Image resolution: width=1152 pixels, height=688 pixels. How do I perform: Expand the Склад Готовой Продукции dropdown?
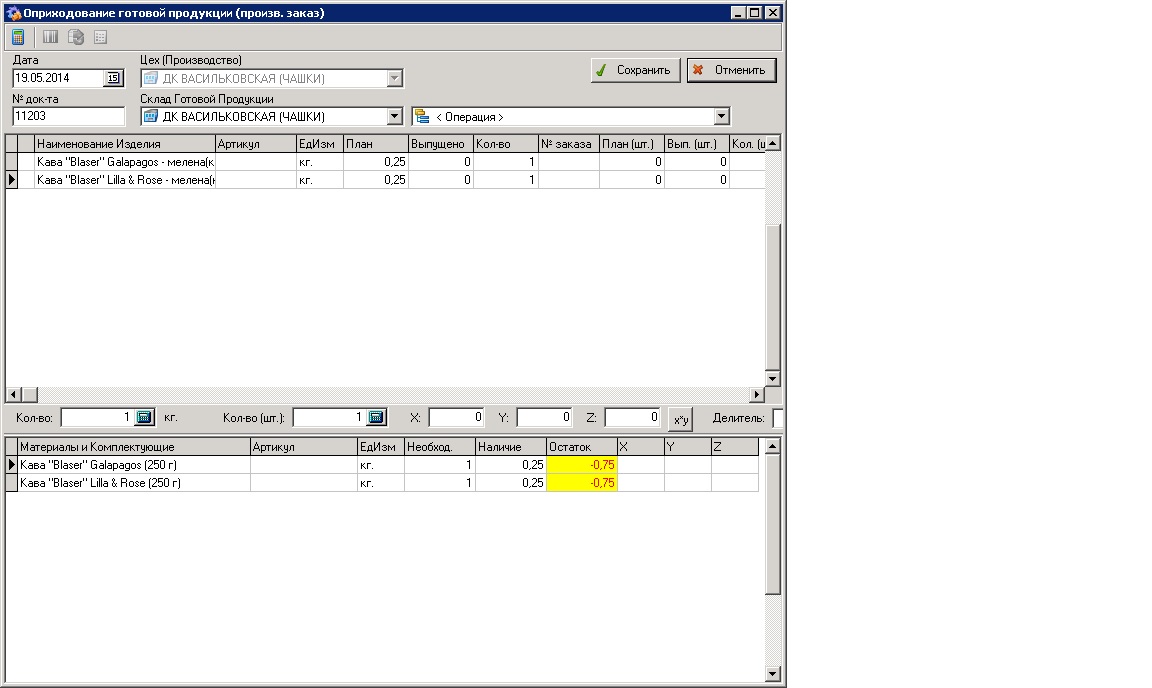tap(394, 116)
